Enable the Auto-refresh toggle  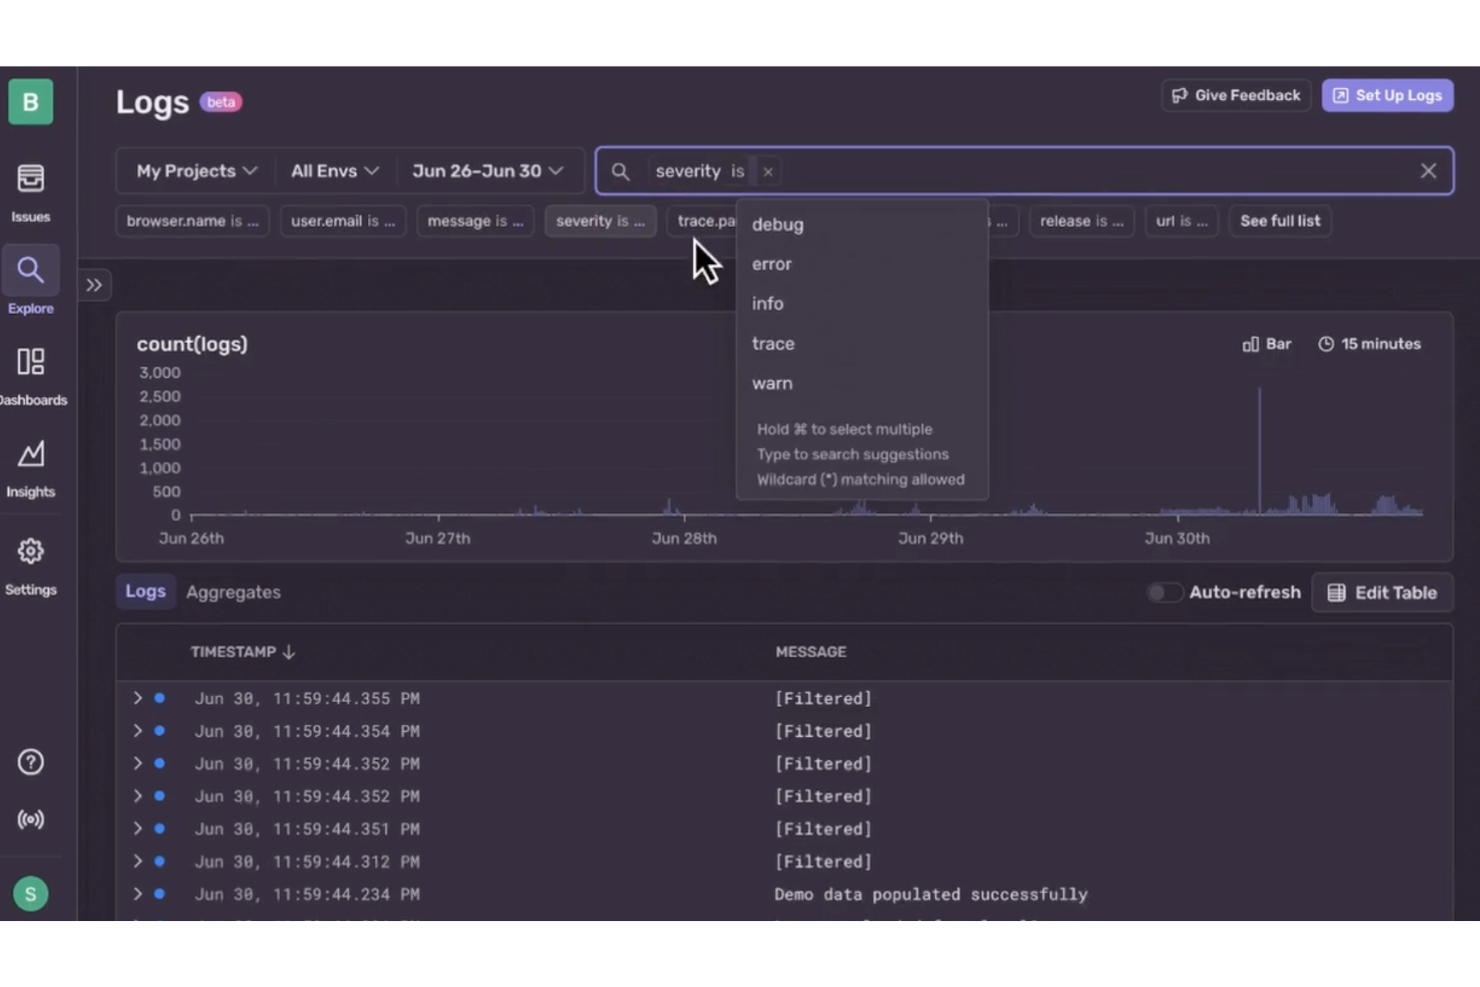pyautogui.click(x=1163, y=592)
